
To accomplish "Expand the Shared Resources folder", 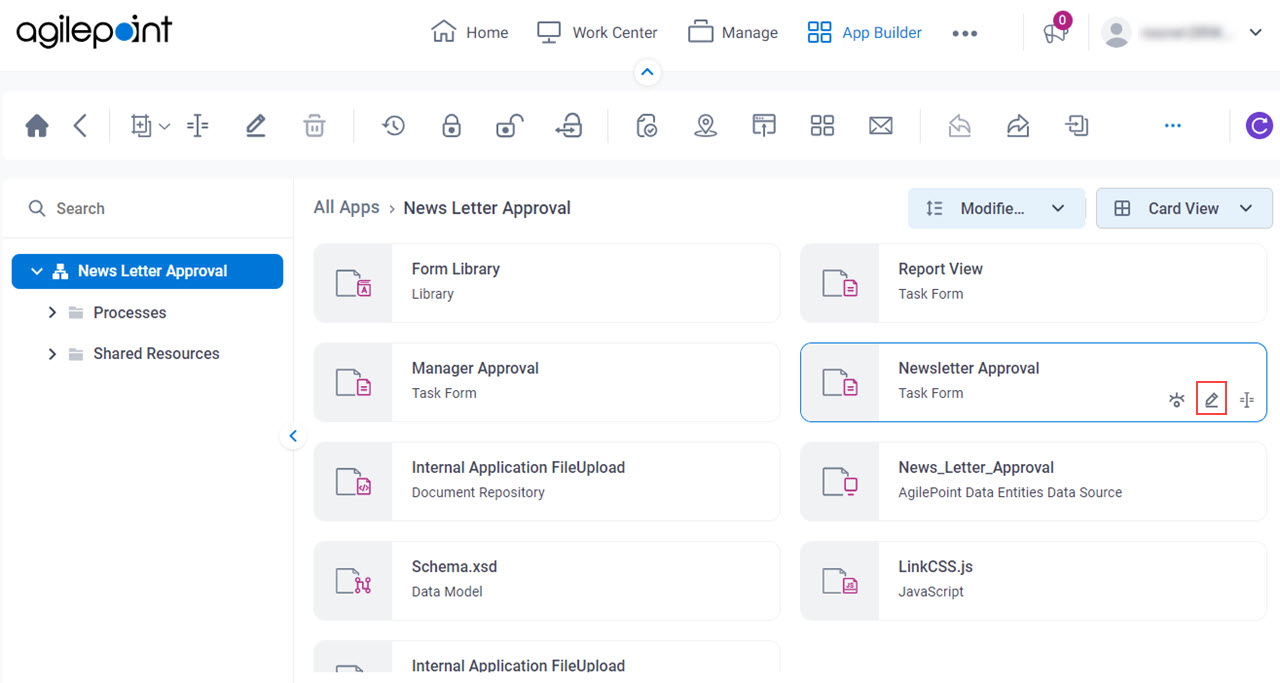I will [x=52, y=354].
